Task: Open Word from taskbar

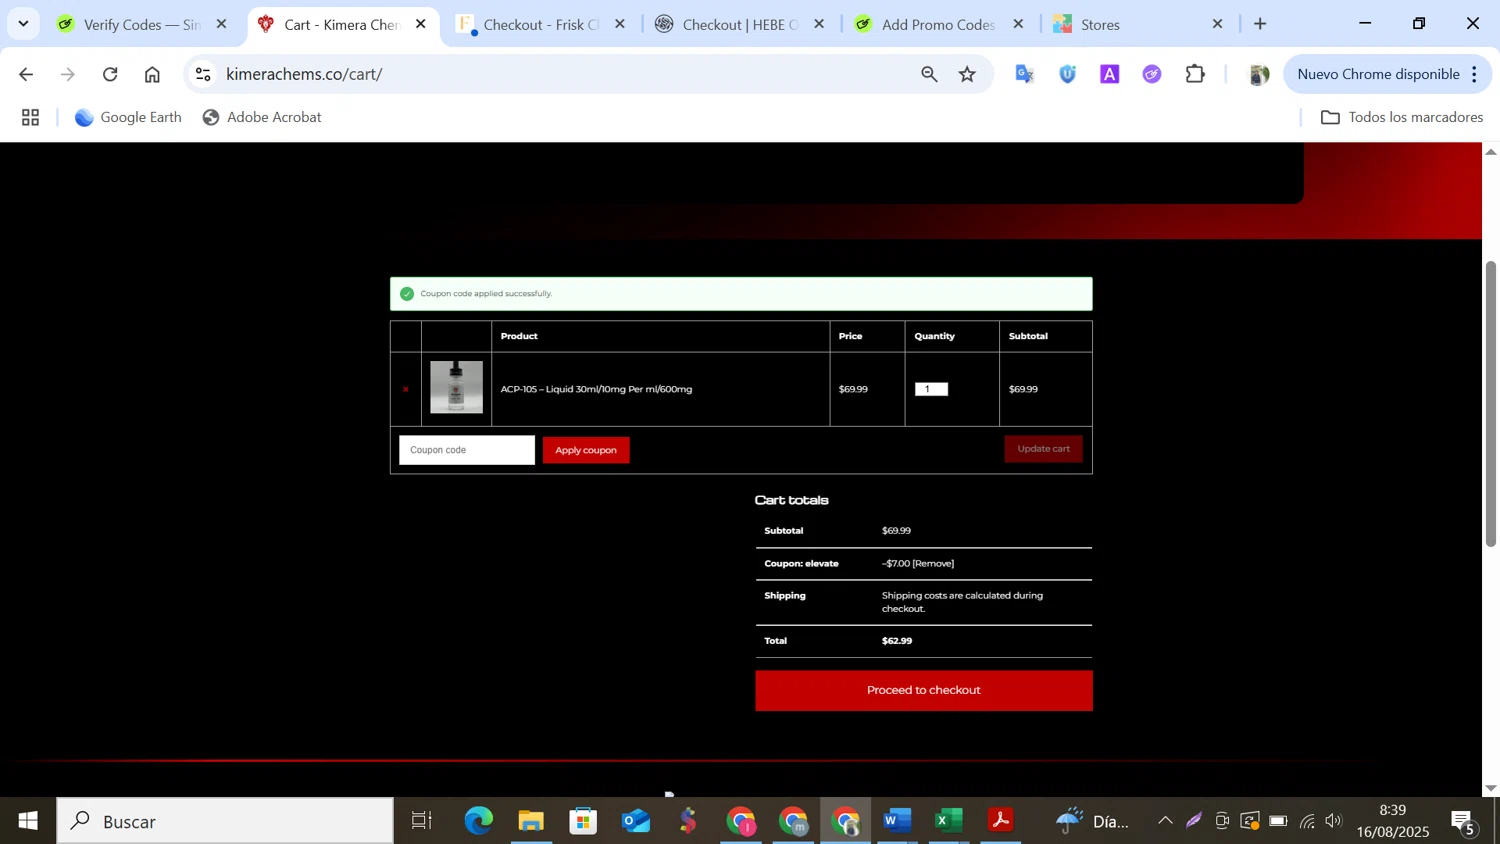Action: point(897,821)
